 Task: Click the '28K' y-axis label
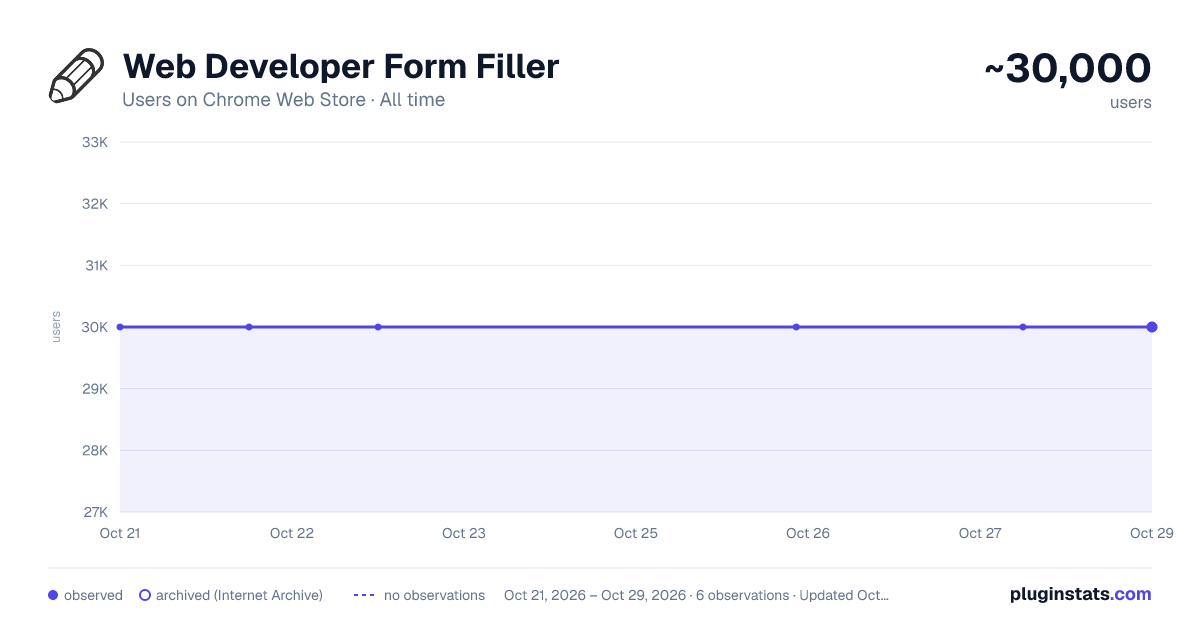click(x=95, y=450)
